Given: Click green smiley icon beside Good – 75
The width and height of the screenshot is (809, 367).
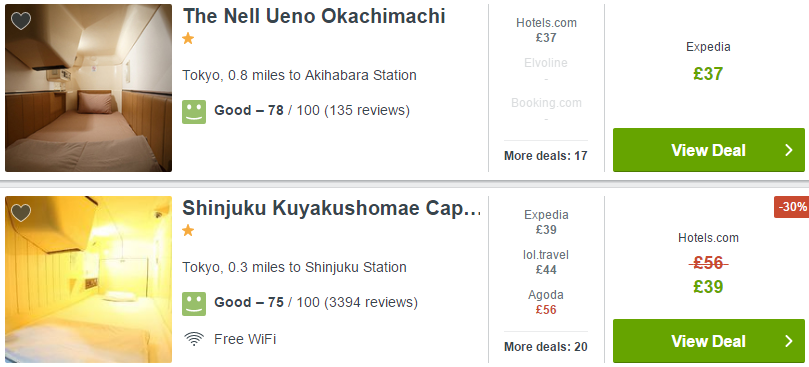Looking at the screenshot, I should point(194,304).
